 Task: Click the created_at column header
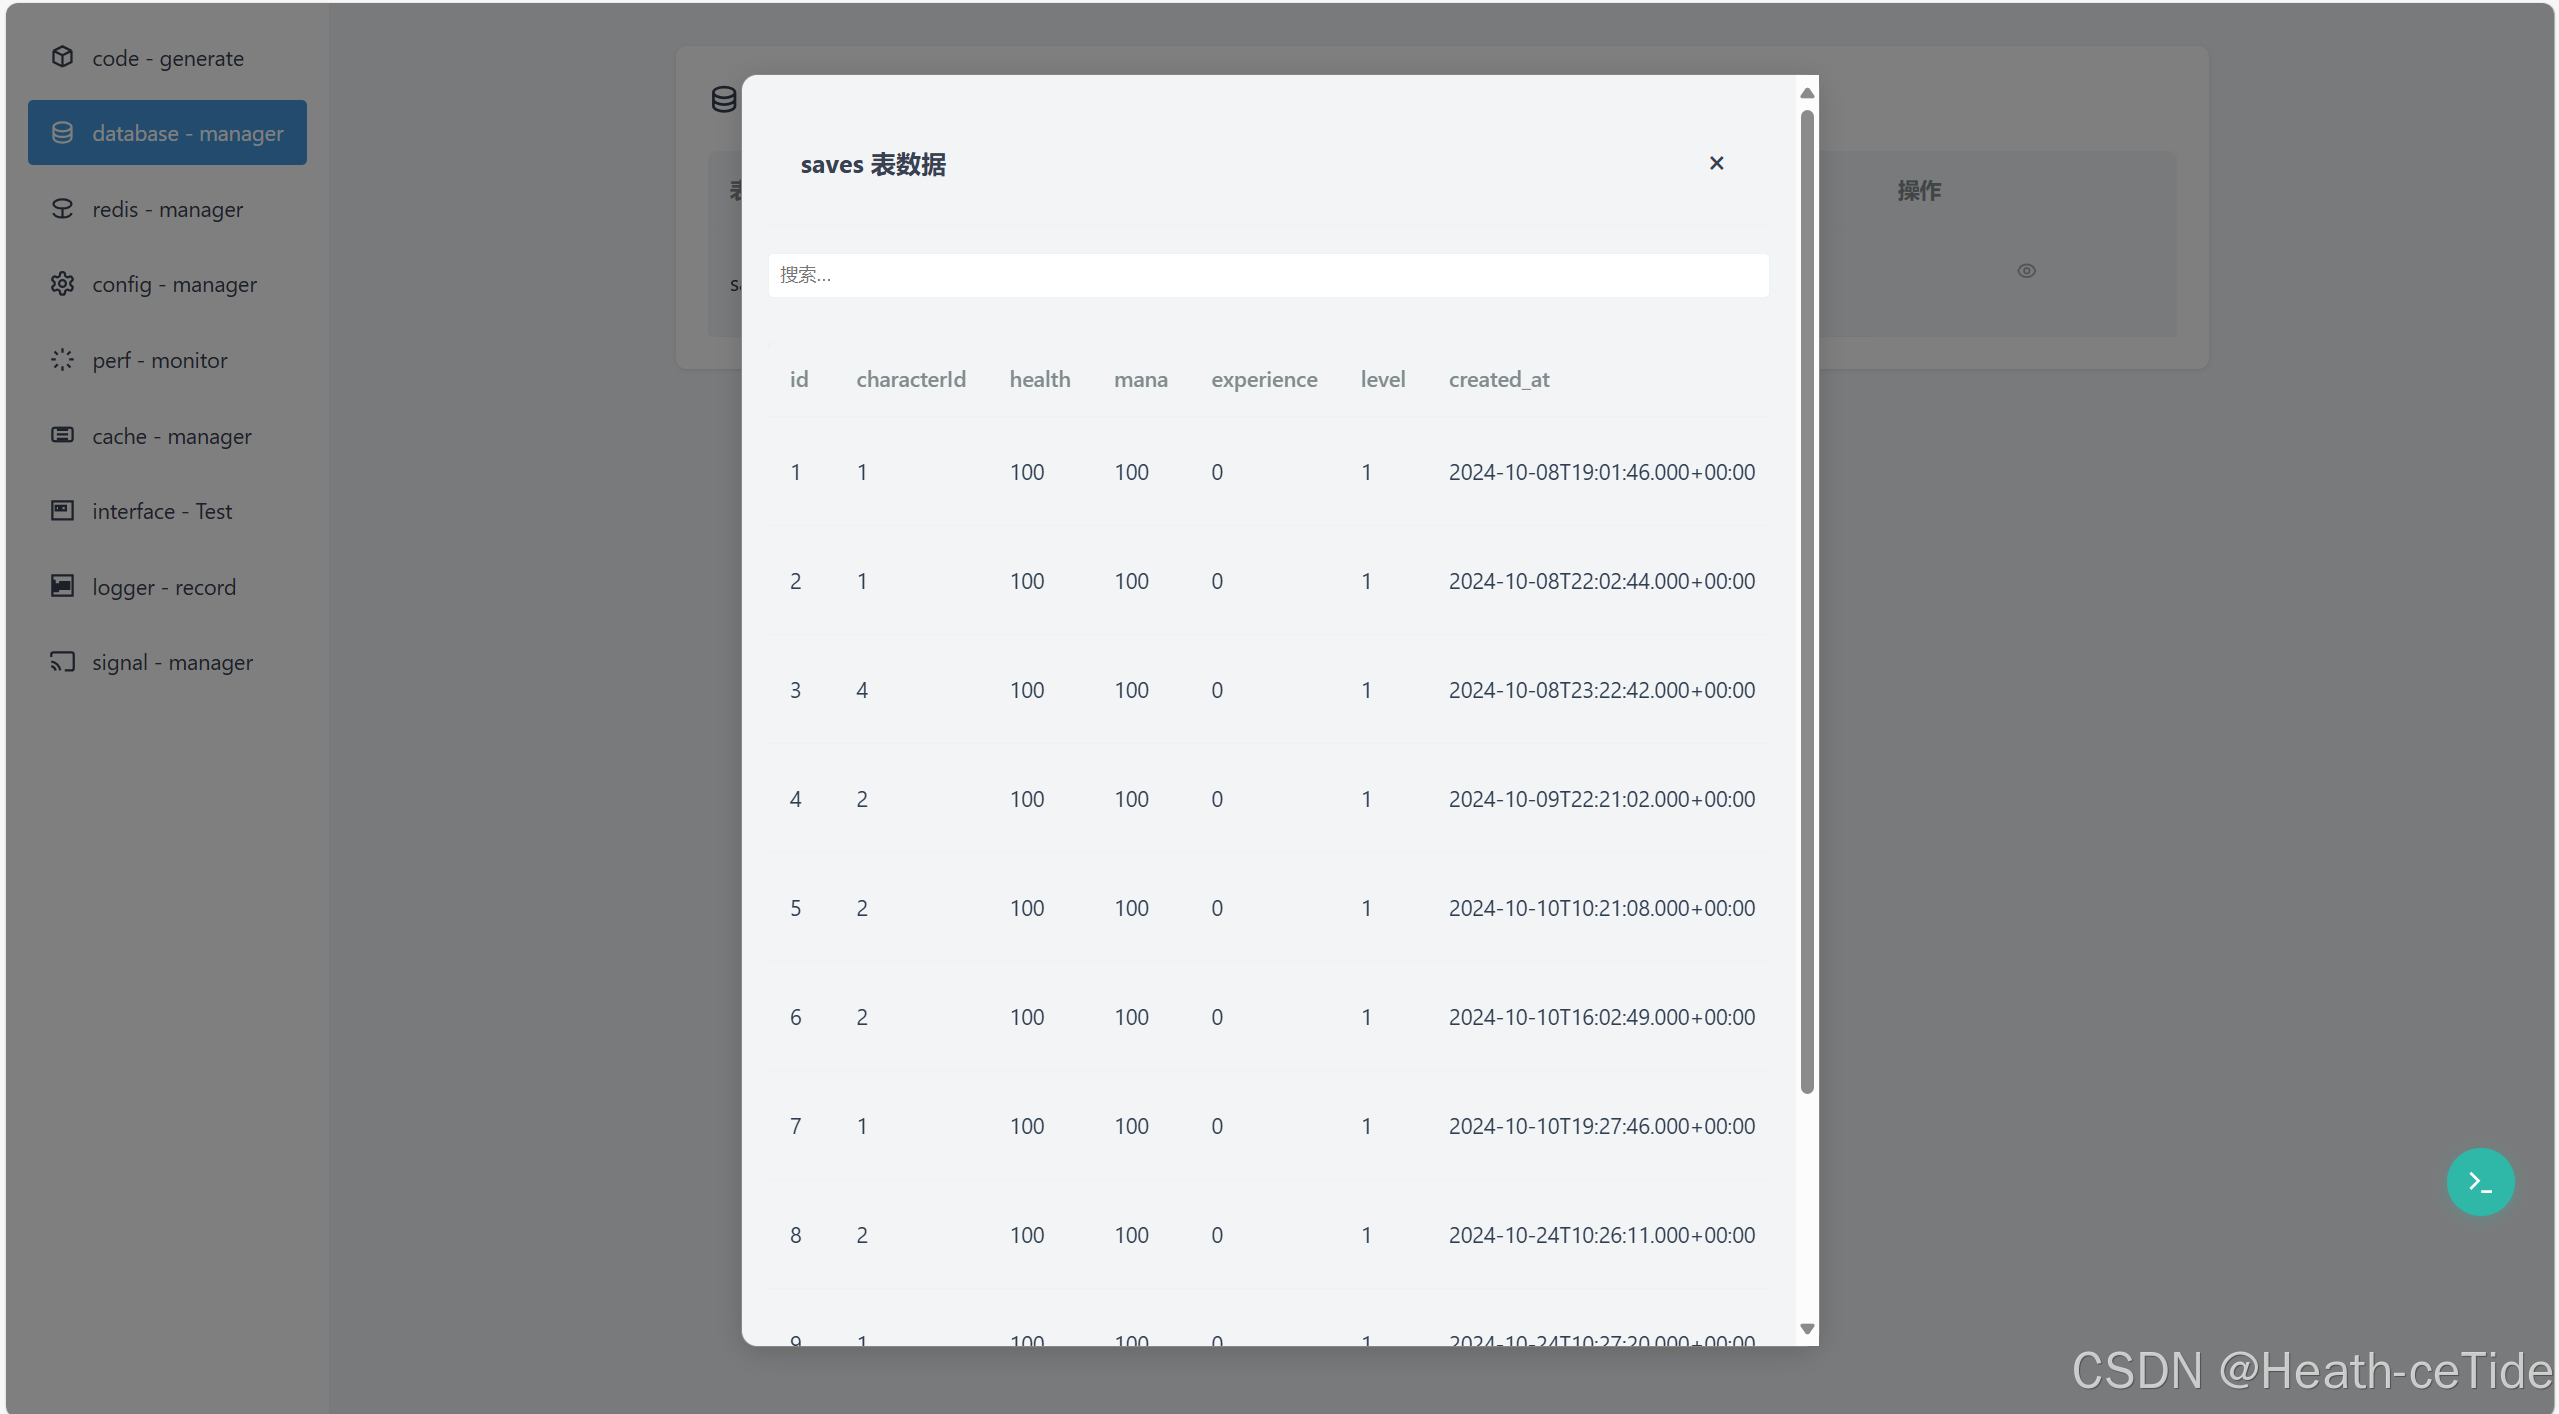(x=1498, y=380)
